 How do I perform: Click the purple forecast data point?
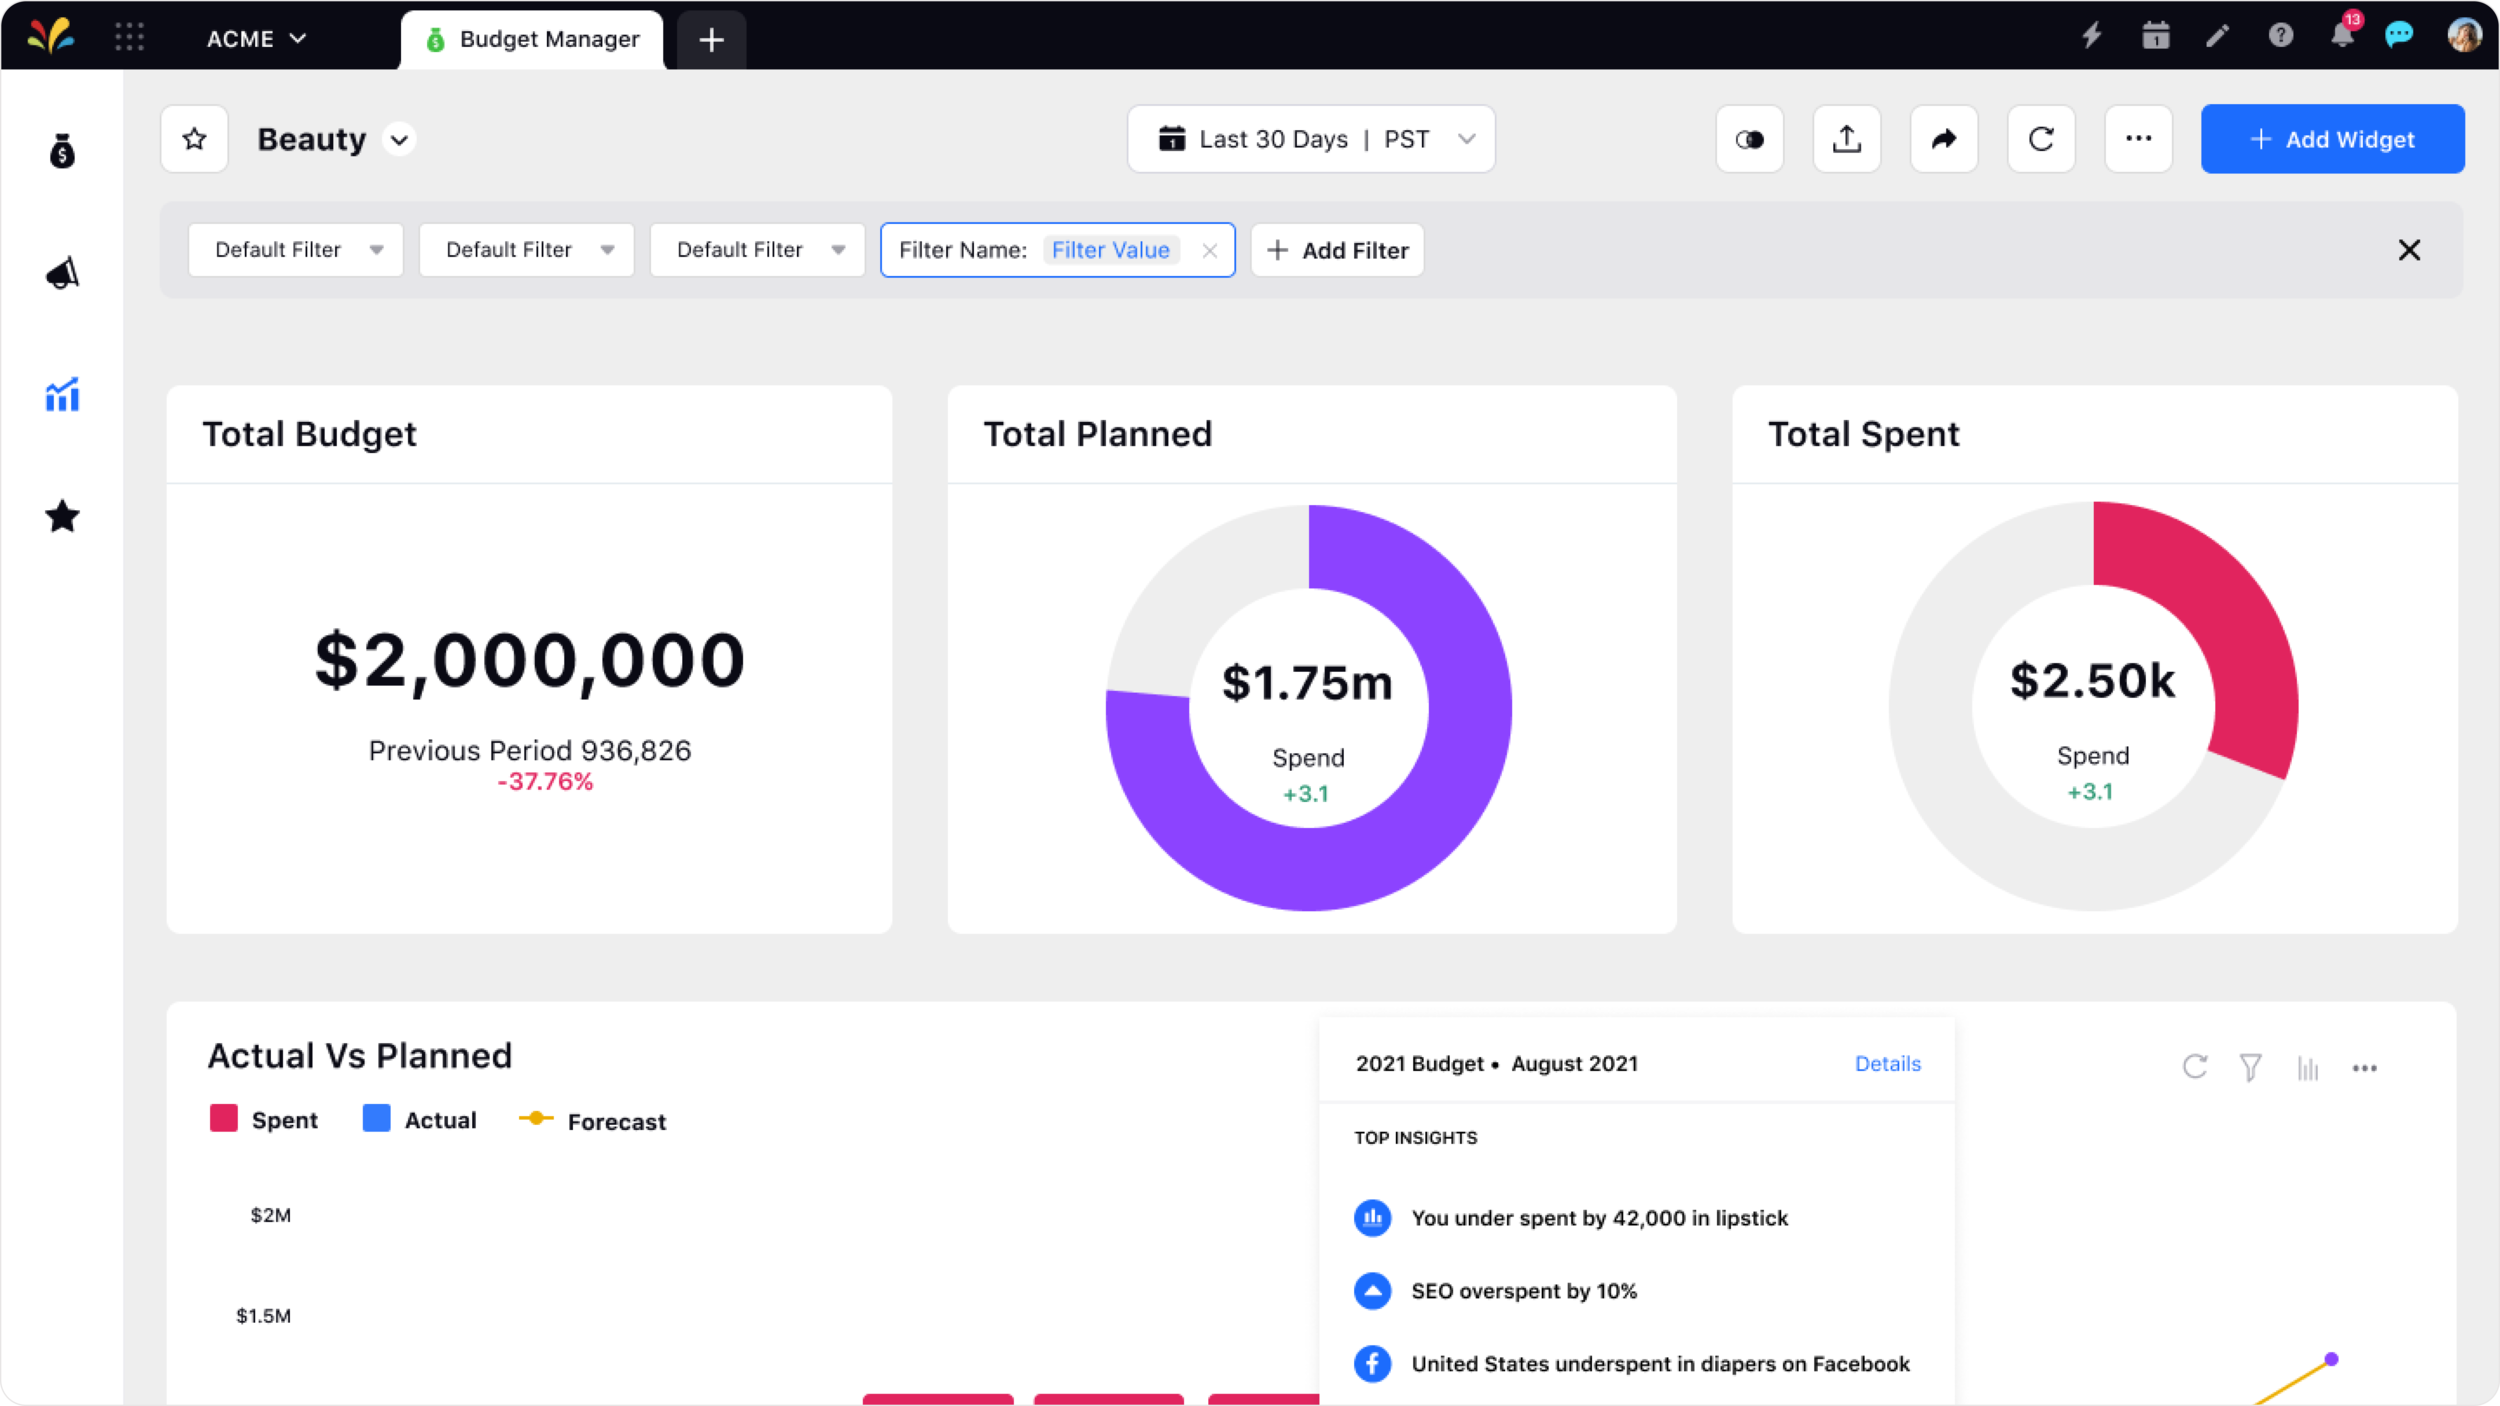point(2331,1359)
